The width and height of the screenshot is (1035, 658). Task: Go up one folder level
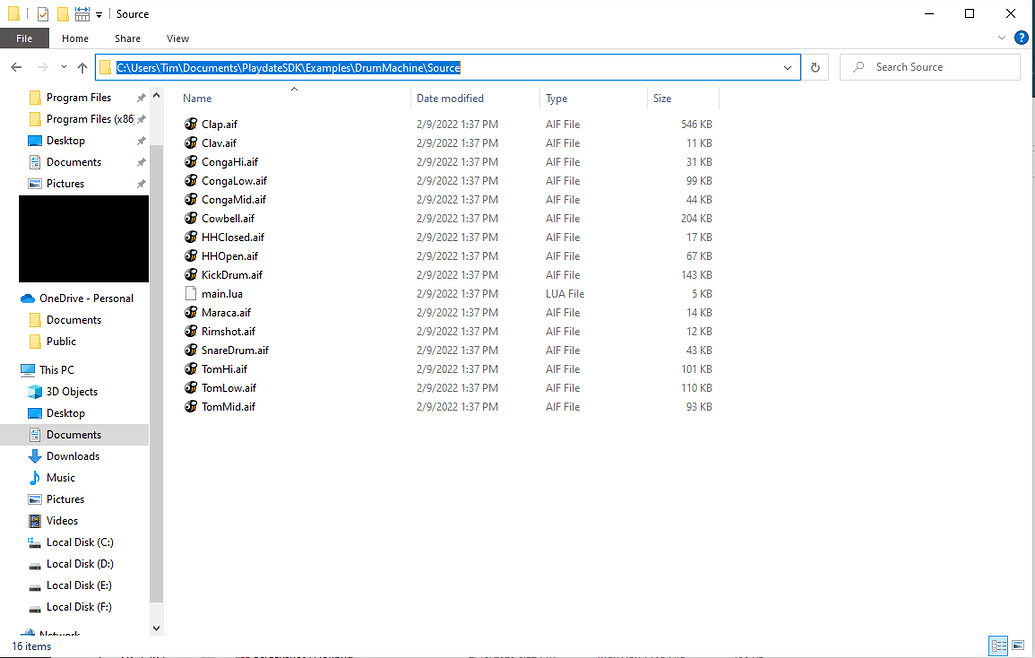[x=81, y=67]
